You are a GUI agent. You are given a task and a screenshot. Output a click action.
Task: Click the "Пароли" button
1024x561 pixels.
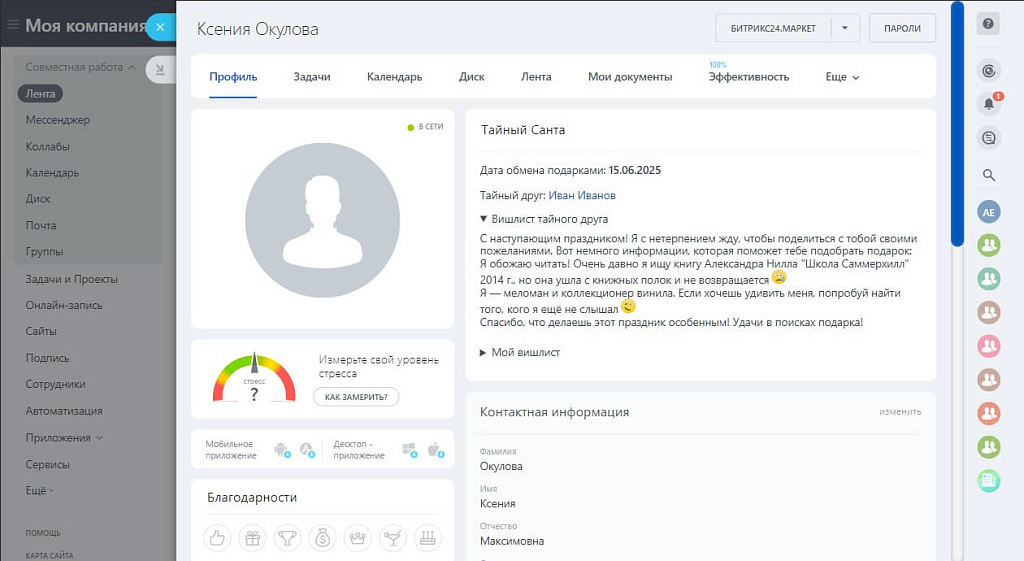point(902,28)
